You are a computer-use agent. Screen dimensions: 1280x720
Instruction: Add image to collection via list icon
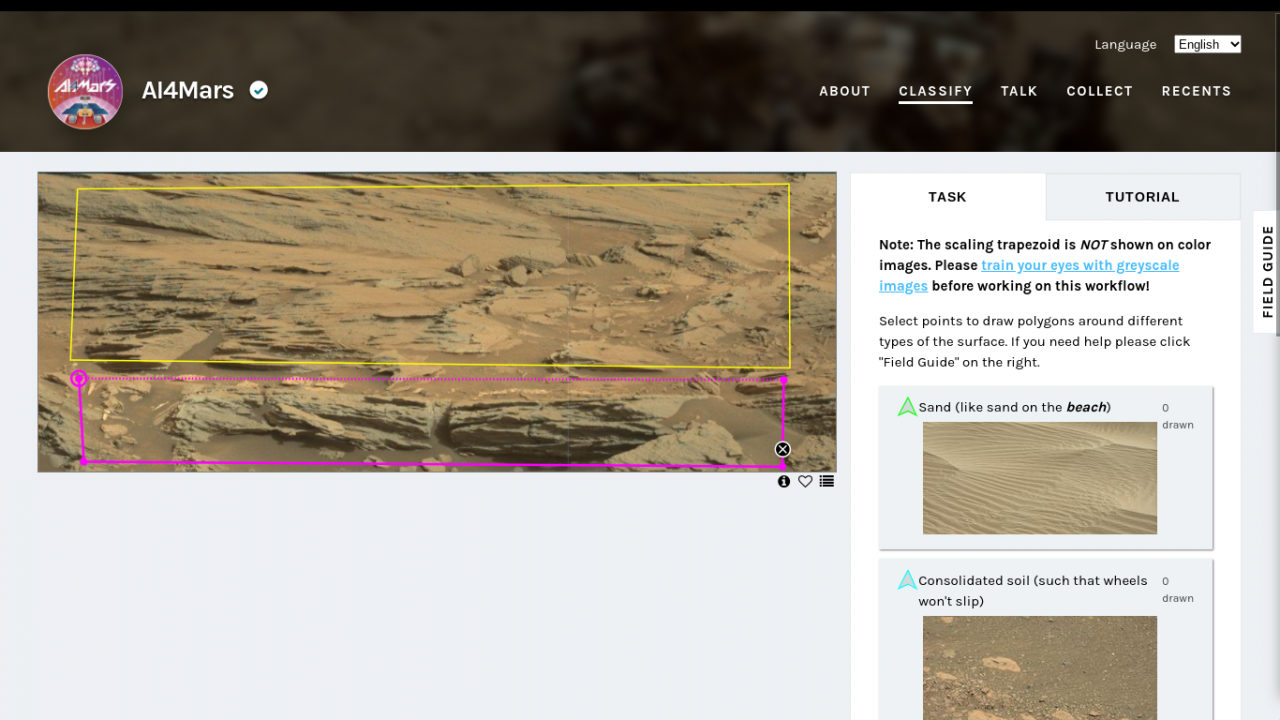pos(827,481)
